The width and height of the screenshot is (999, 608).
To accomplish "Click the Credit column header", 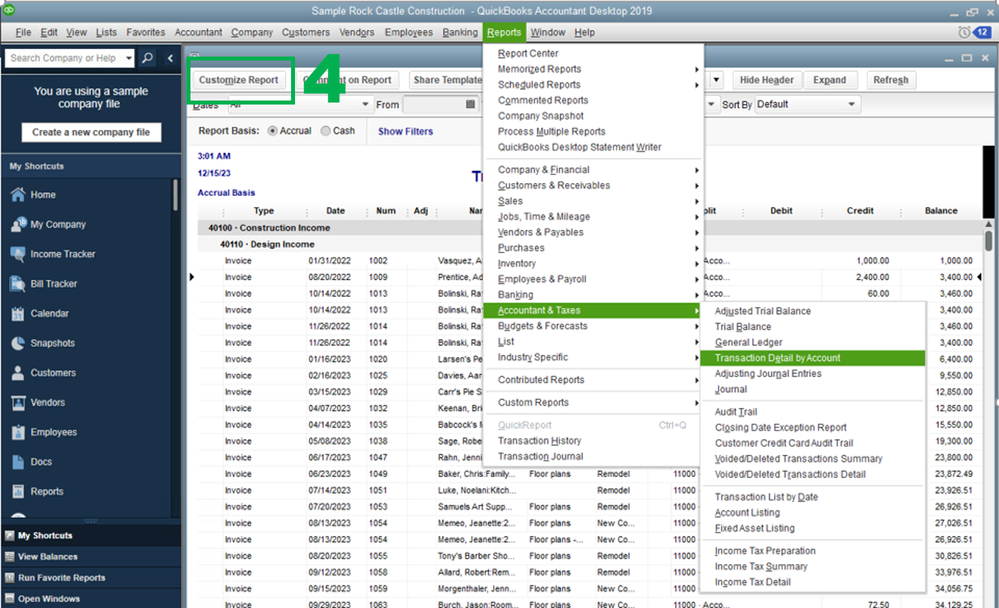I will click(x=859, y=211).
